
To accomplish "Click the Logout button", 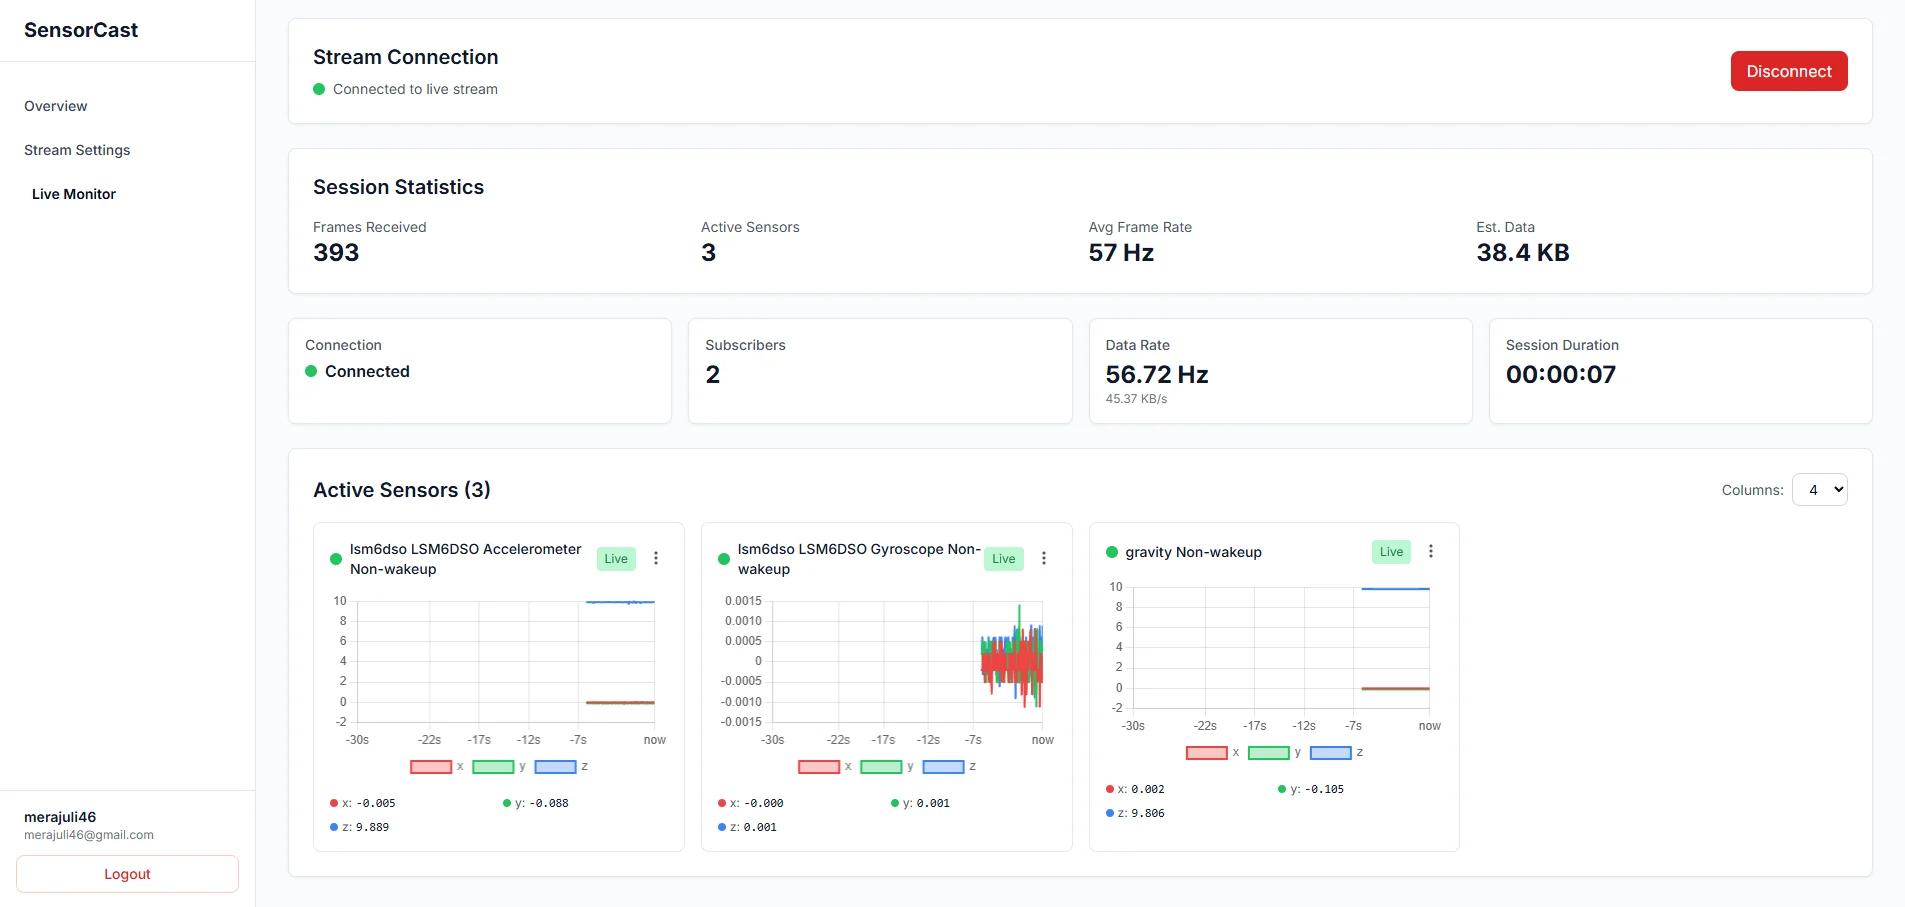I will click(x=127, y=873).
